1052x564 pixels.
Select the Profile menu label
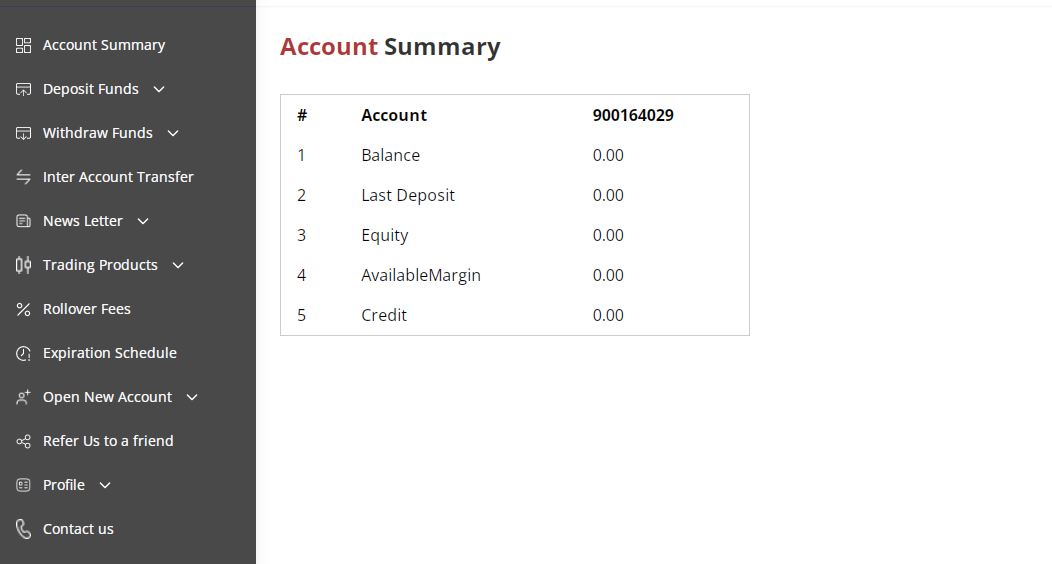click(x=64, y=485)
